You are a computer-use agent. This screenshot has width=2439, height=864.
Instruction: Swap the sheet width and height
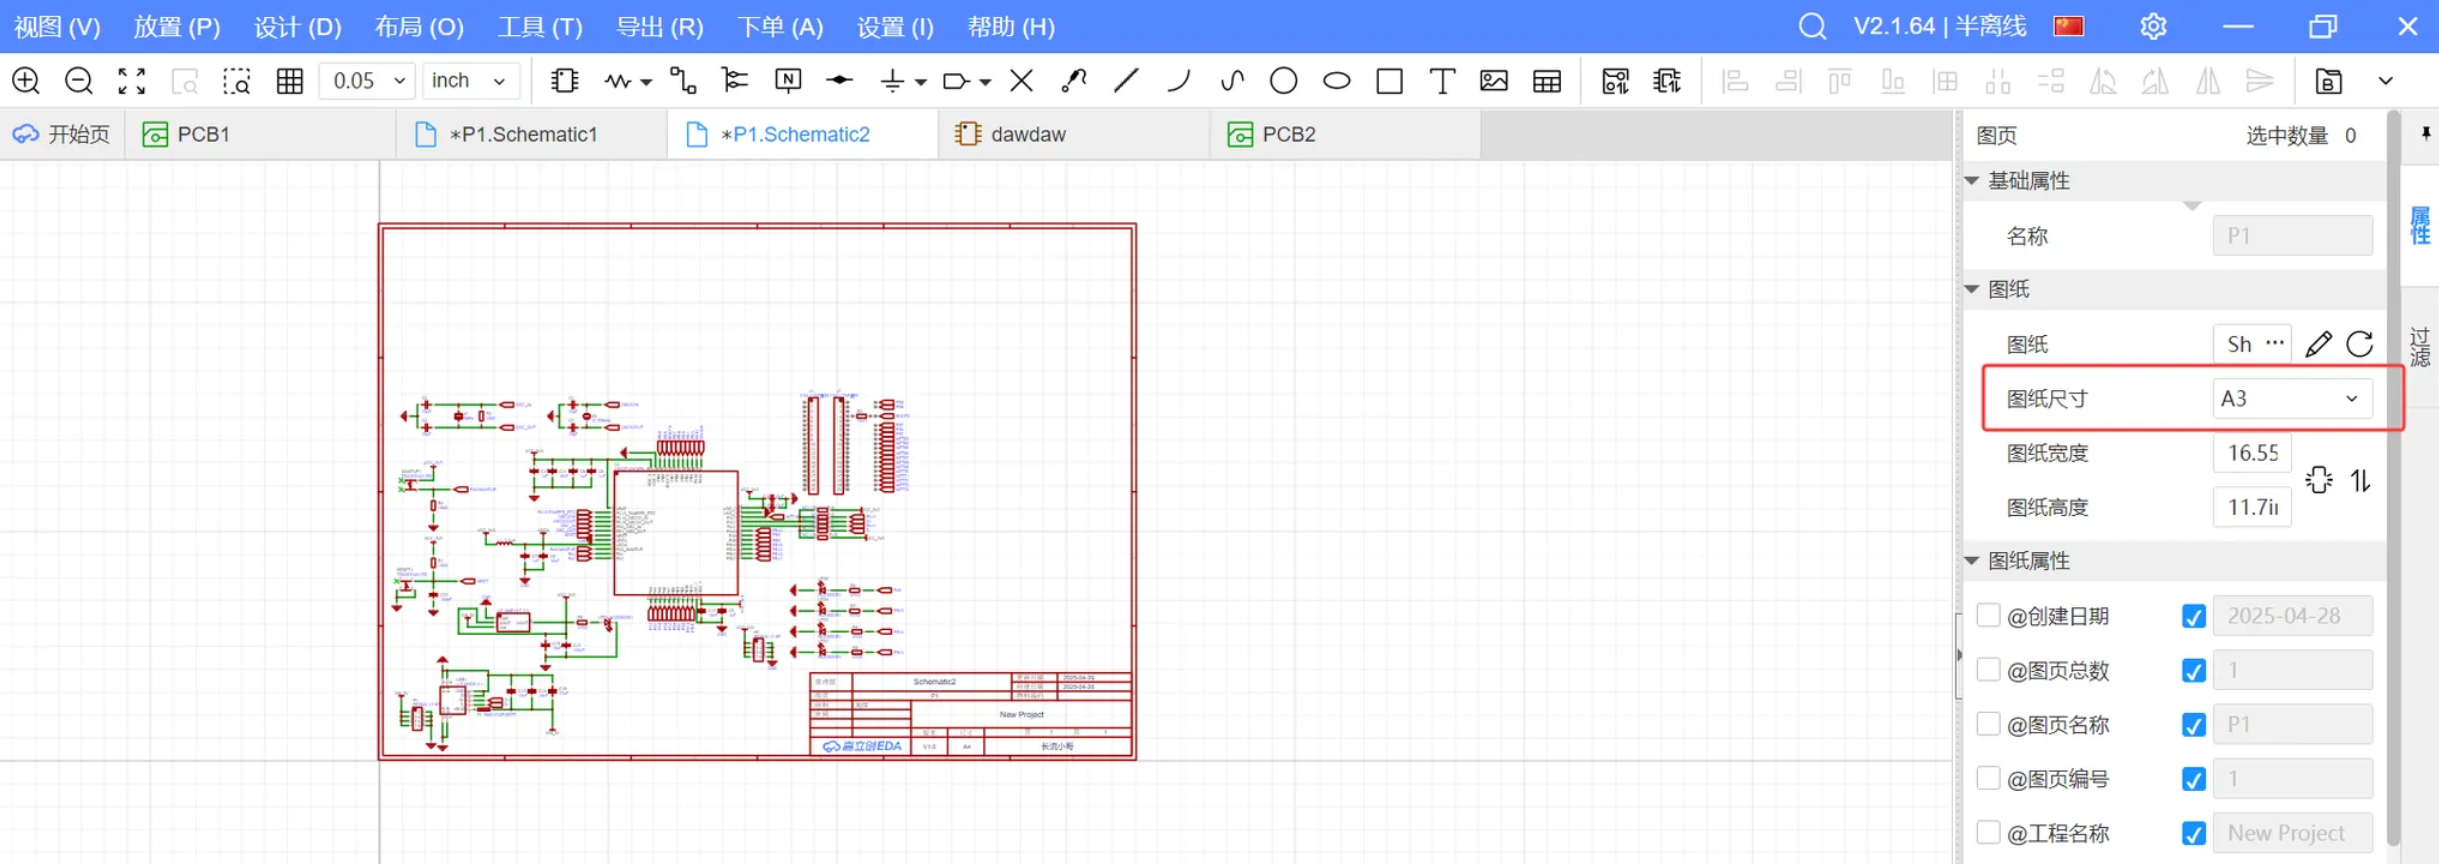click(x=2360, y=481)
